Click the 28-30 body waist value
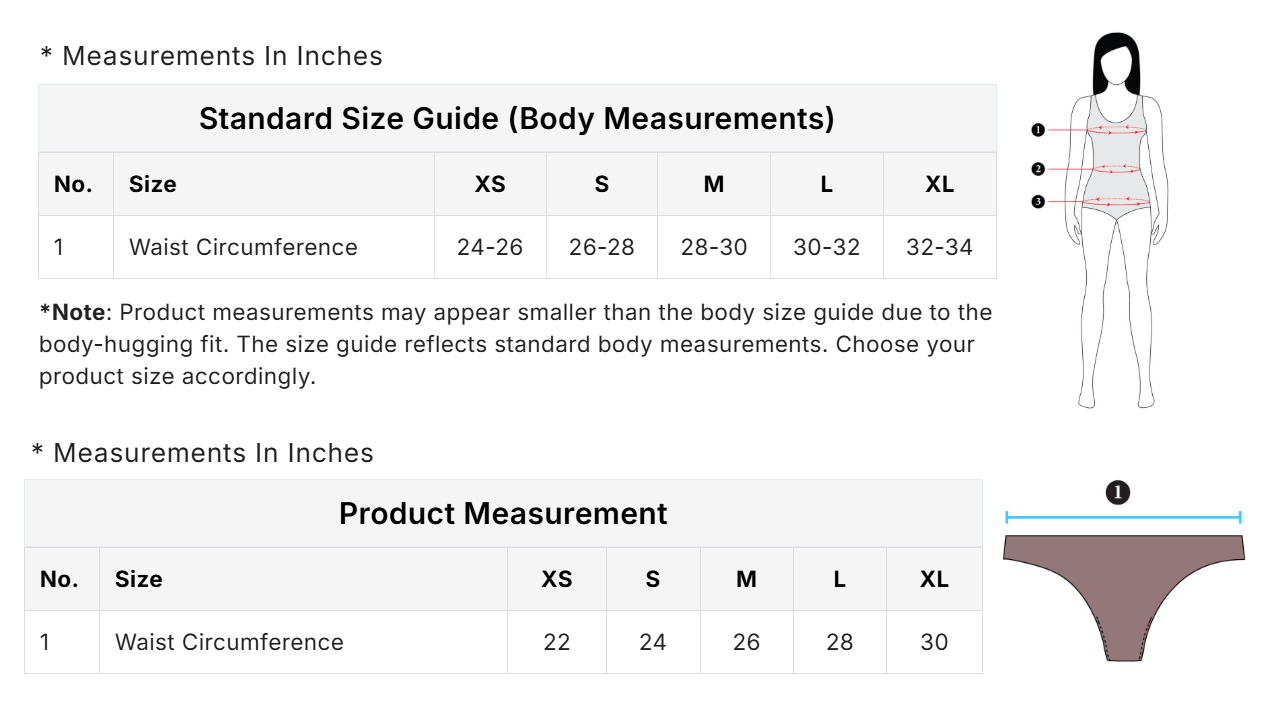The image size is (1267, 713). click(714, 247)
